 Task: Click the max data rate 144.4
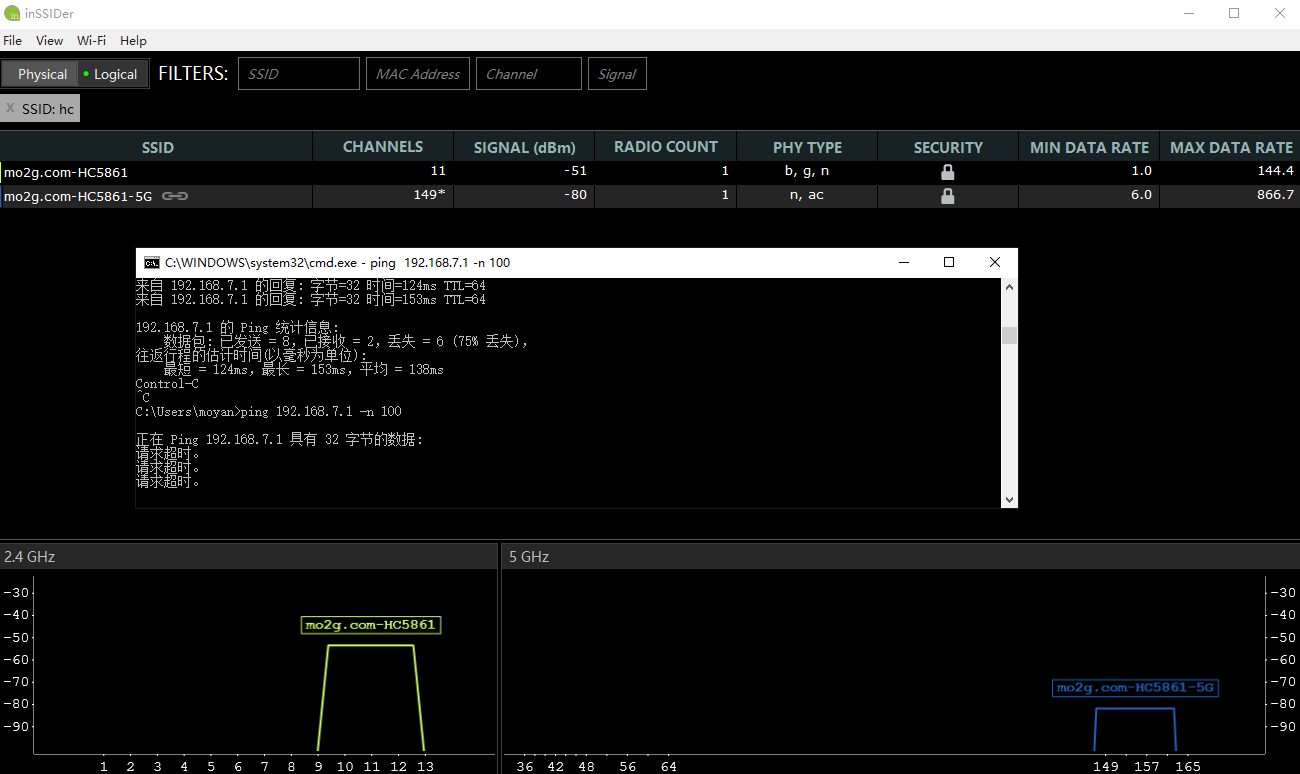tap(1275, 171)
